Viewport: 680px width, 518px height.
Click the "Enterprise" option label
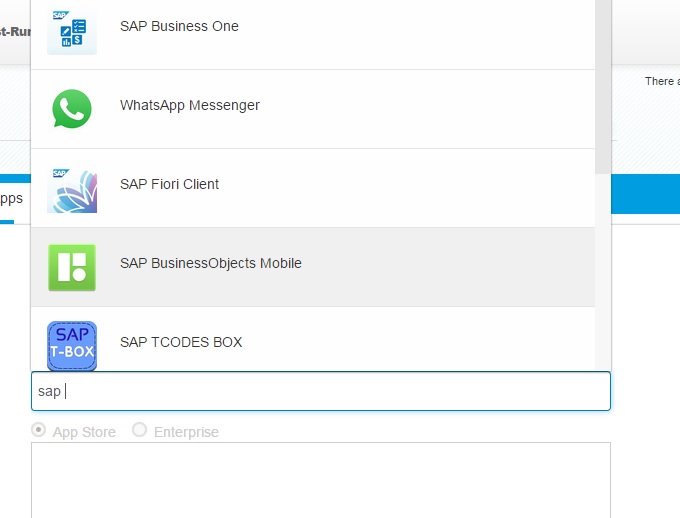click(186, 432)
